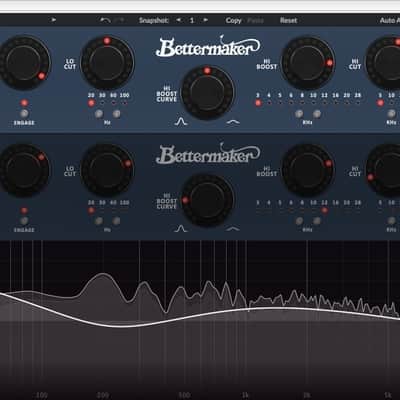Click right KHz step button under bottom HI BOOST
This screenshot has width=400, height=400.
[317, 221]
